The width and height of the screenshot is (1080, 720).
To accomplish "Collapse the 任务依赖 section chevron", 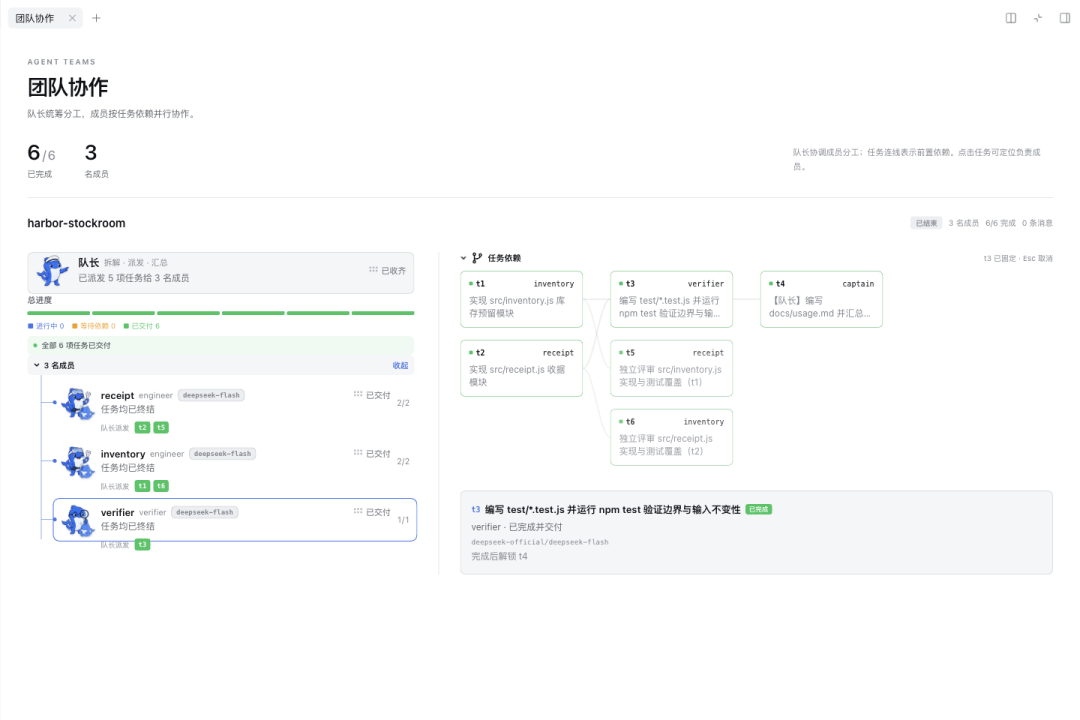I will (464, 258).
